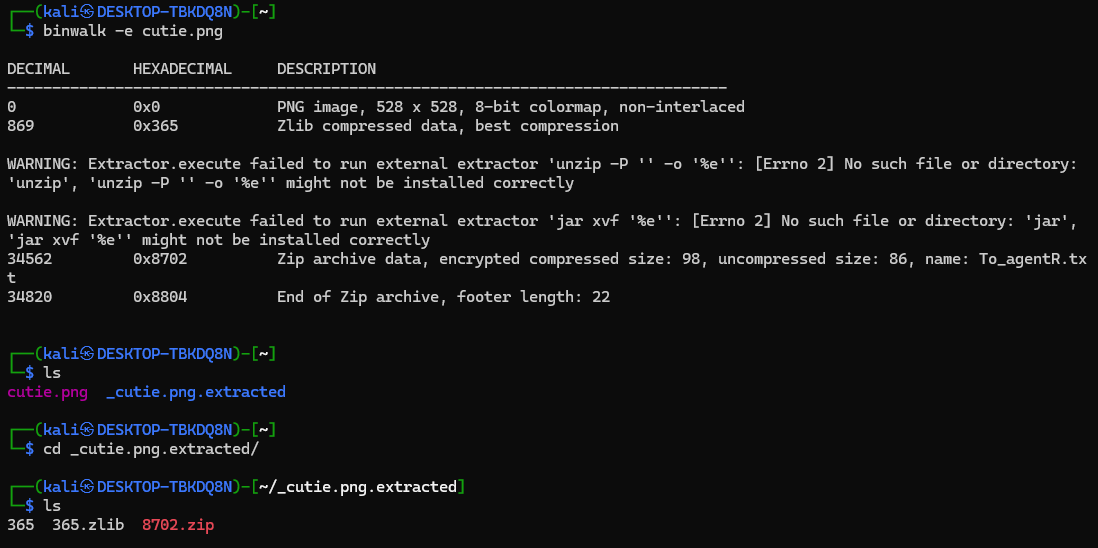The image size is (1098, 548).
Task: Click the 0x8702 hexadecimal offset
Action: [x=160, y=259]
